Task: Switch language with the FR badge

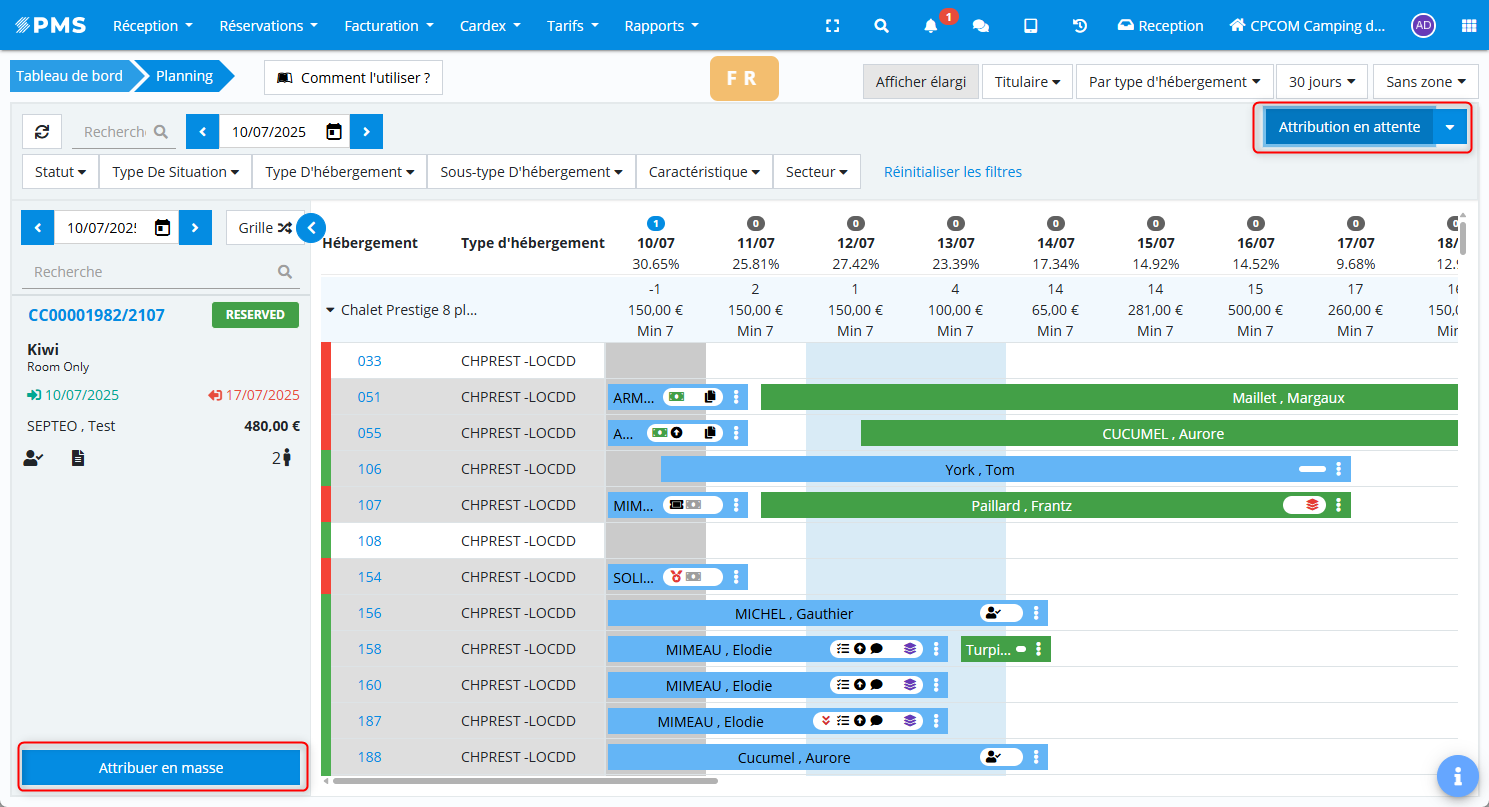Action: click(743, 78)
